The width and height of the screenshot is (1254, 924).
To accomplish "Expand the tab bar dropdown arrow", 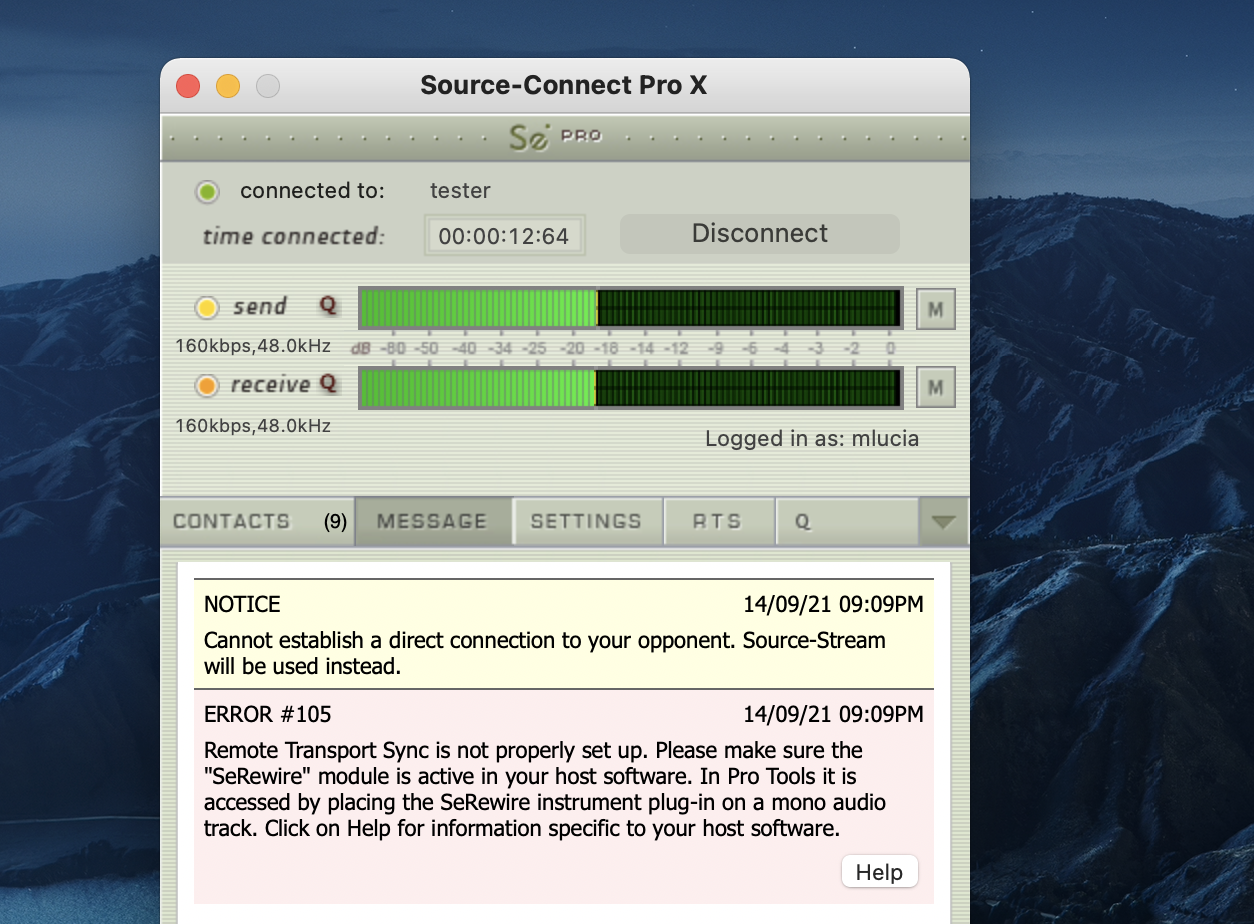I will point(943,522).
